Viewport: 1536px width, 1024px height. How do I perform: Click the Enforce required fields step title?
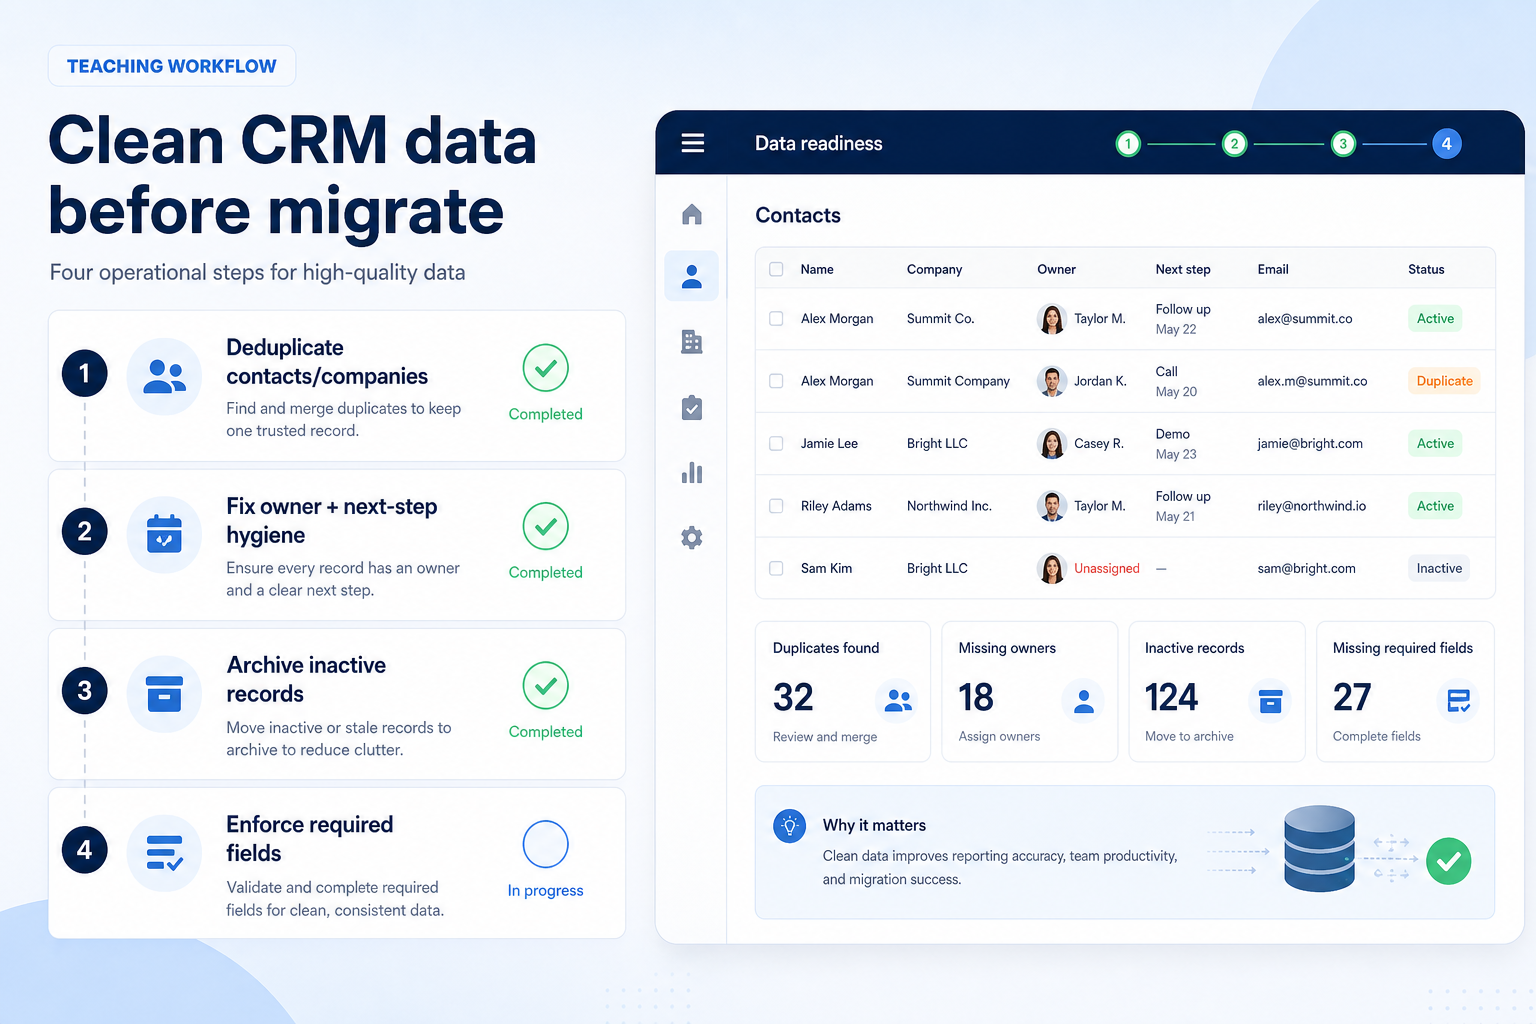(309, 838)
